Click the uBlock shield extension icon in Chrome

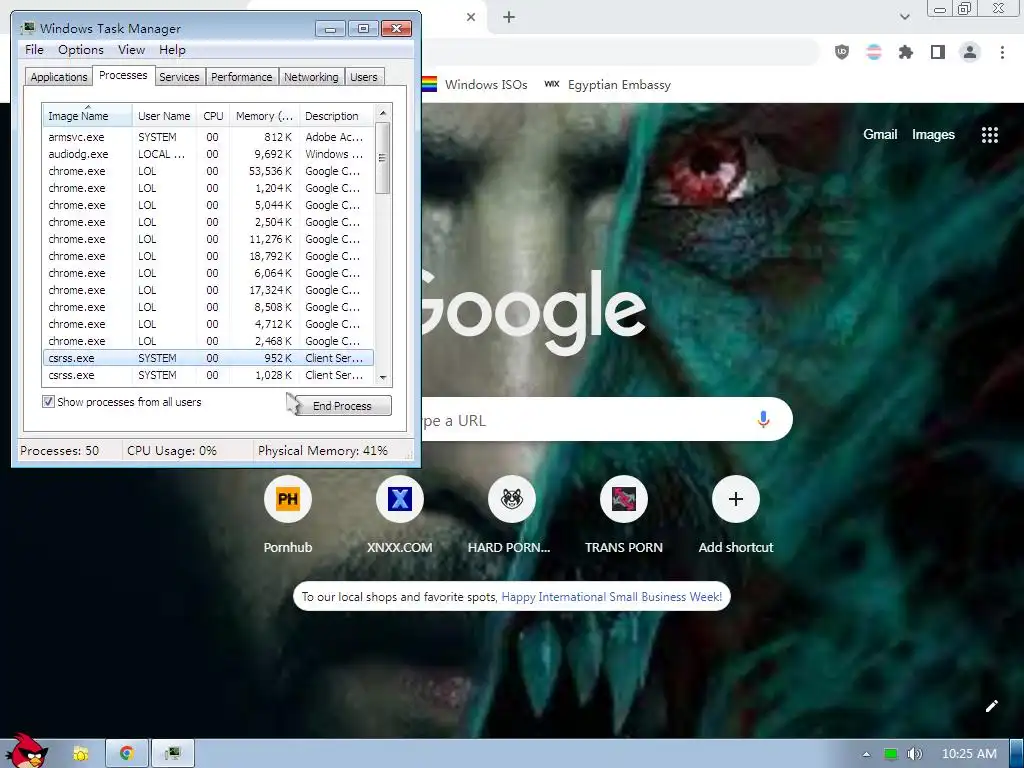pyautogui.click(x=842, y=52)
